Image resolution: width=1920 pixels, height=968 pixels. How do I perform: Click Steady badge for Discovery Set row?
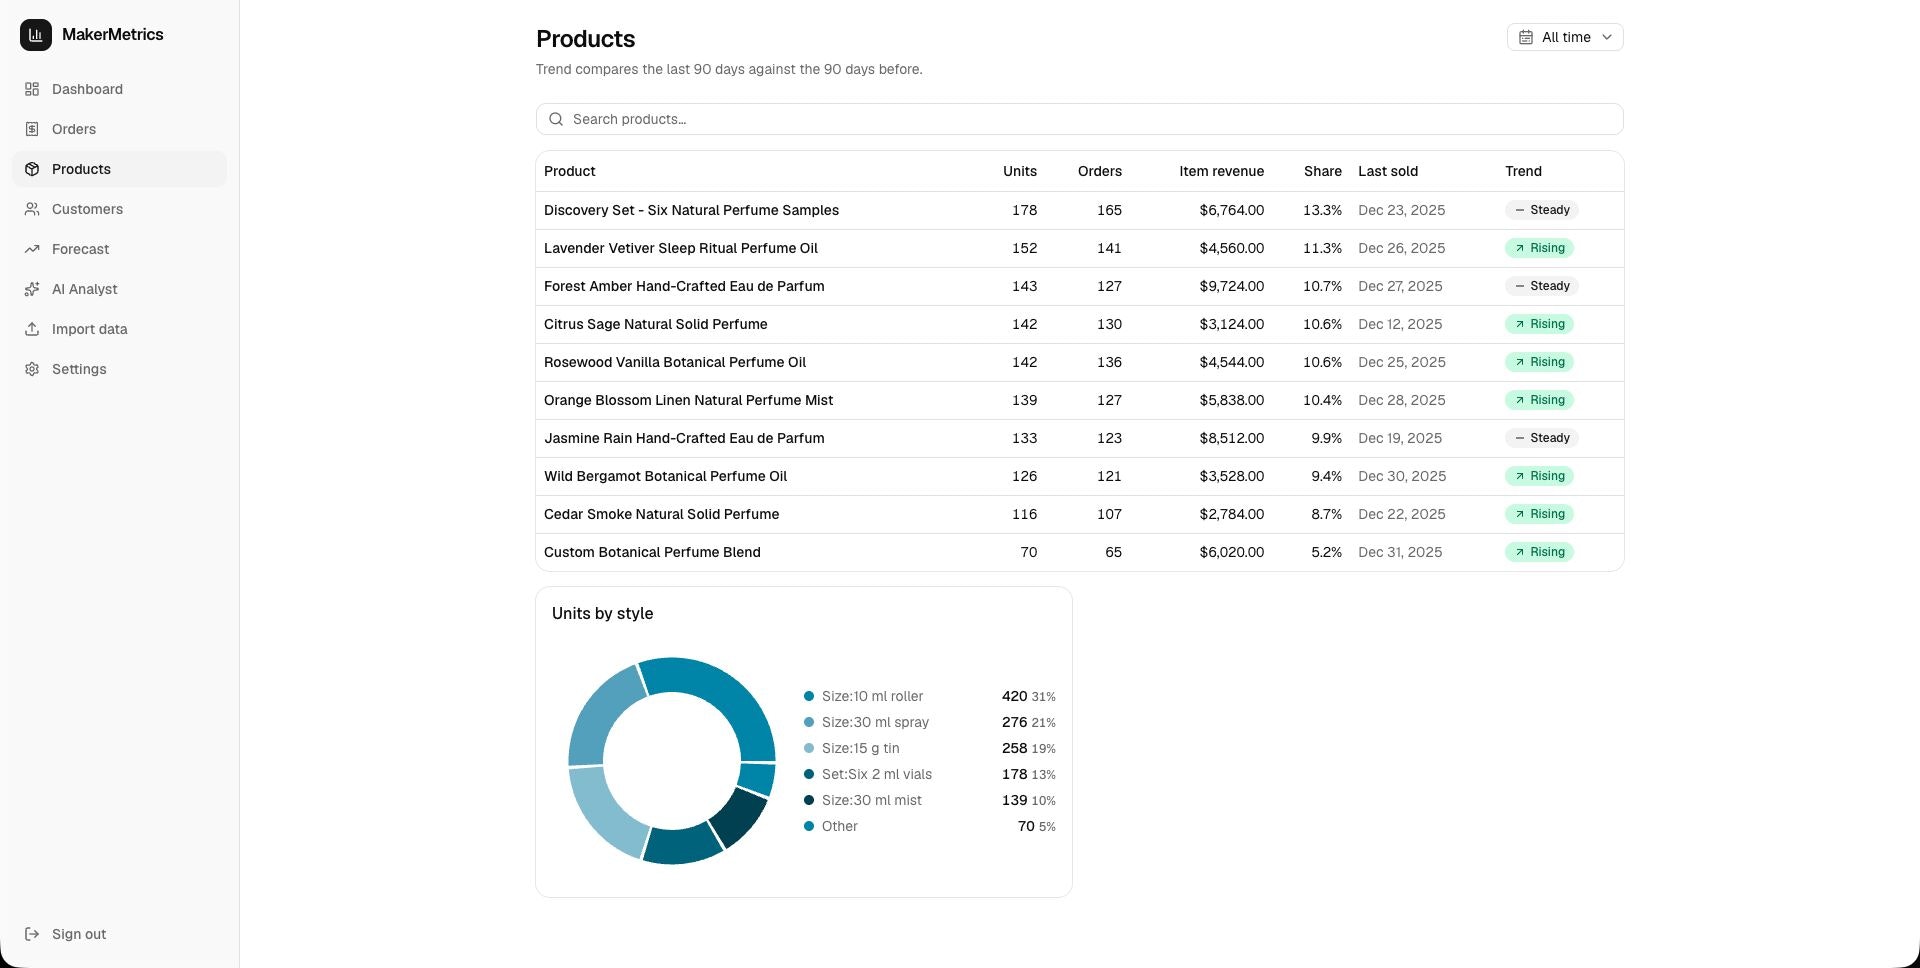click(x=1541, y=210)
